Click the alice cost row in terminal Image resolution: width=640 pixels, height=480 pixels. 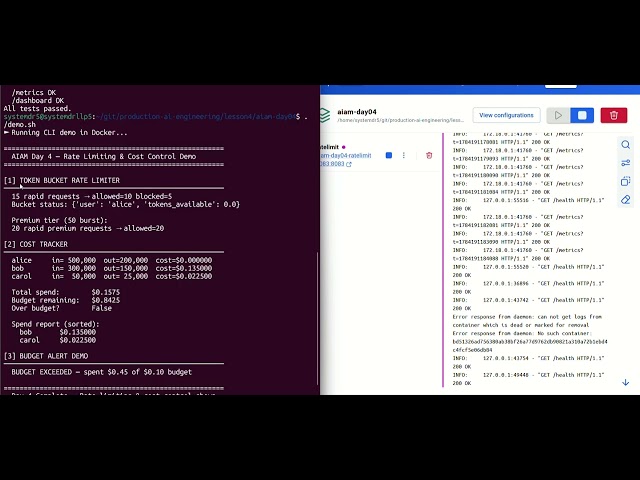click(x=112, y=260)
